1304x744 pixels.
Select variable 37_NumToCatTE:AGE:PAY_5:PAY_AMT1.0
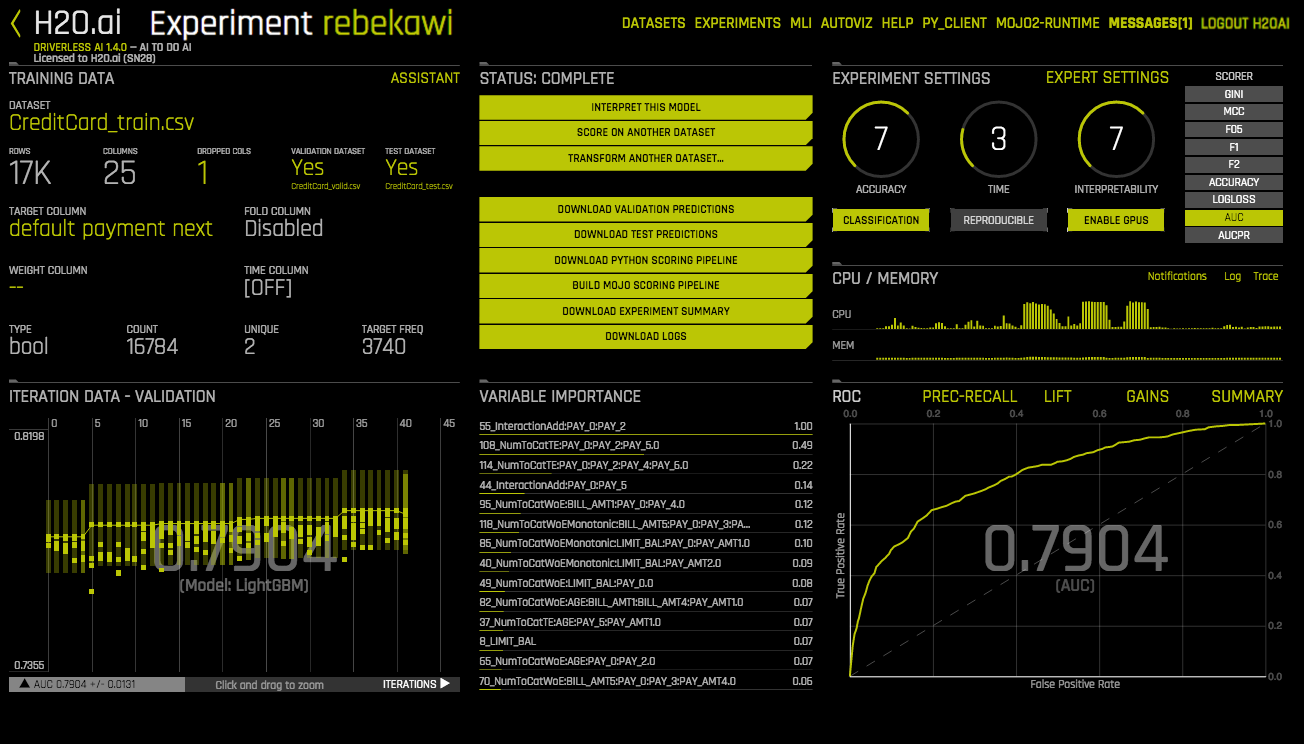click(646, 622)
